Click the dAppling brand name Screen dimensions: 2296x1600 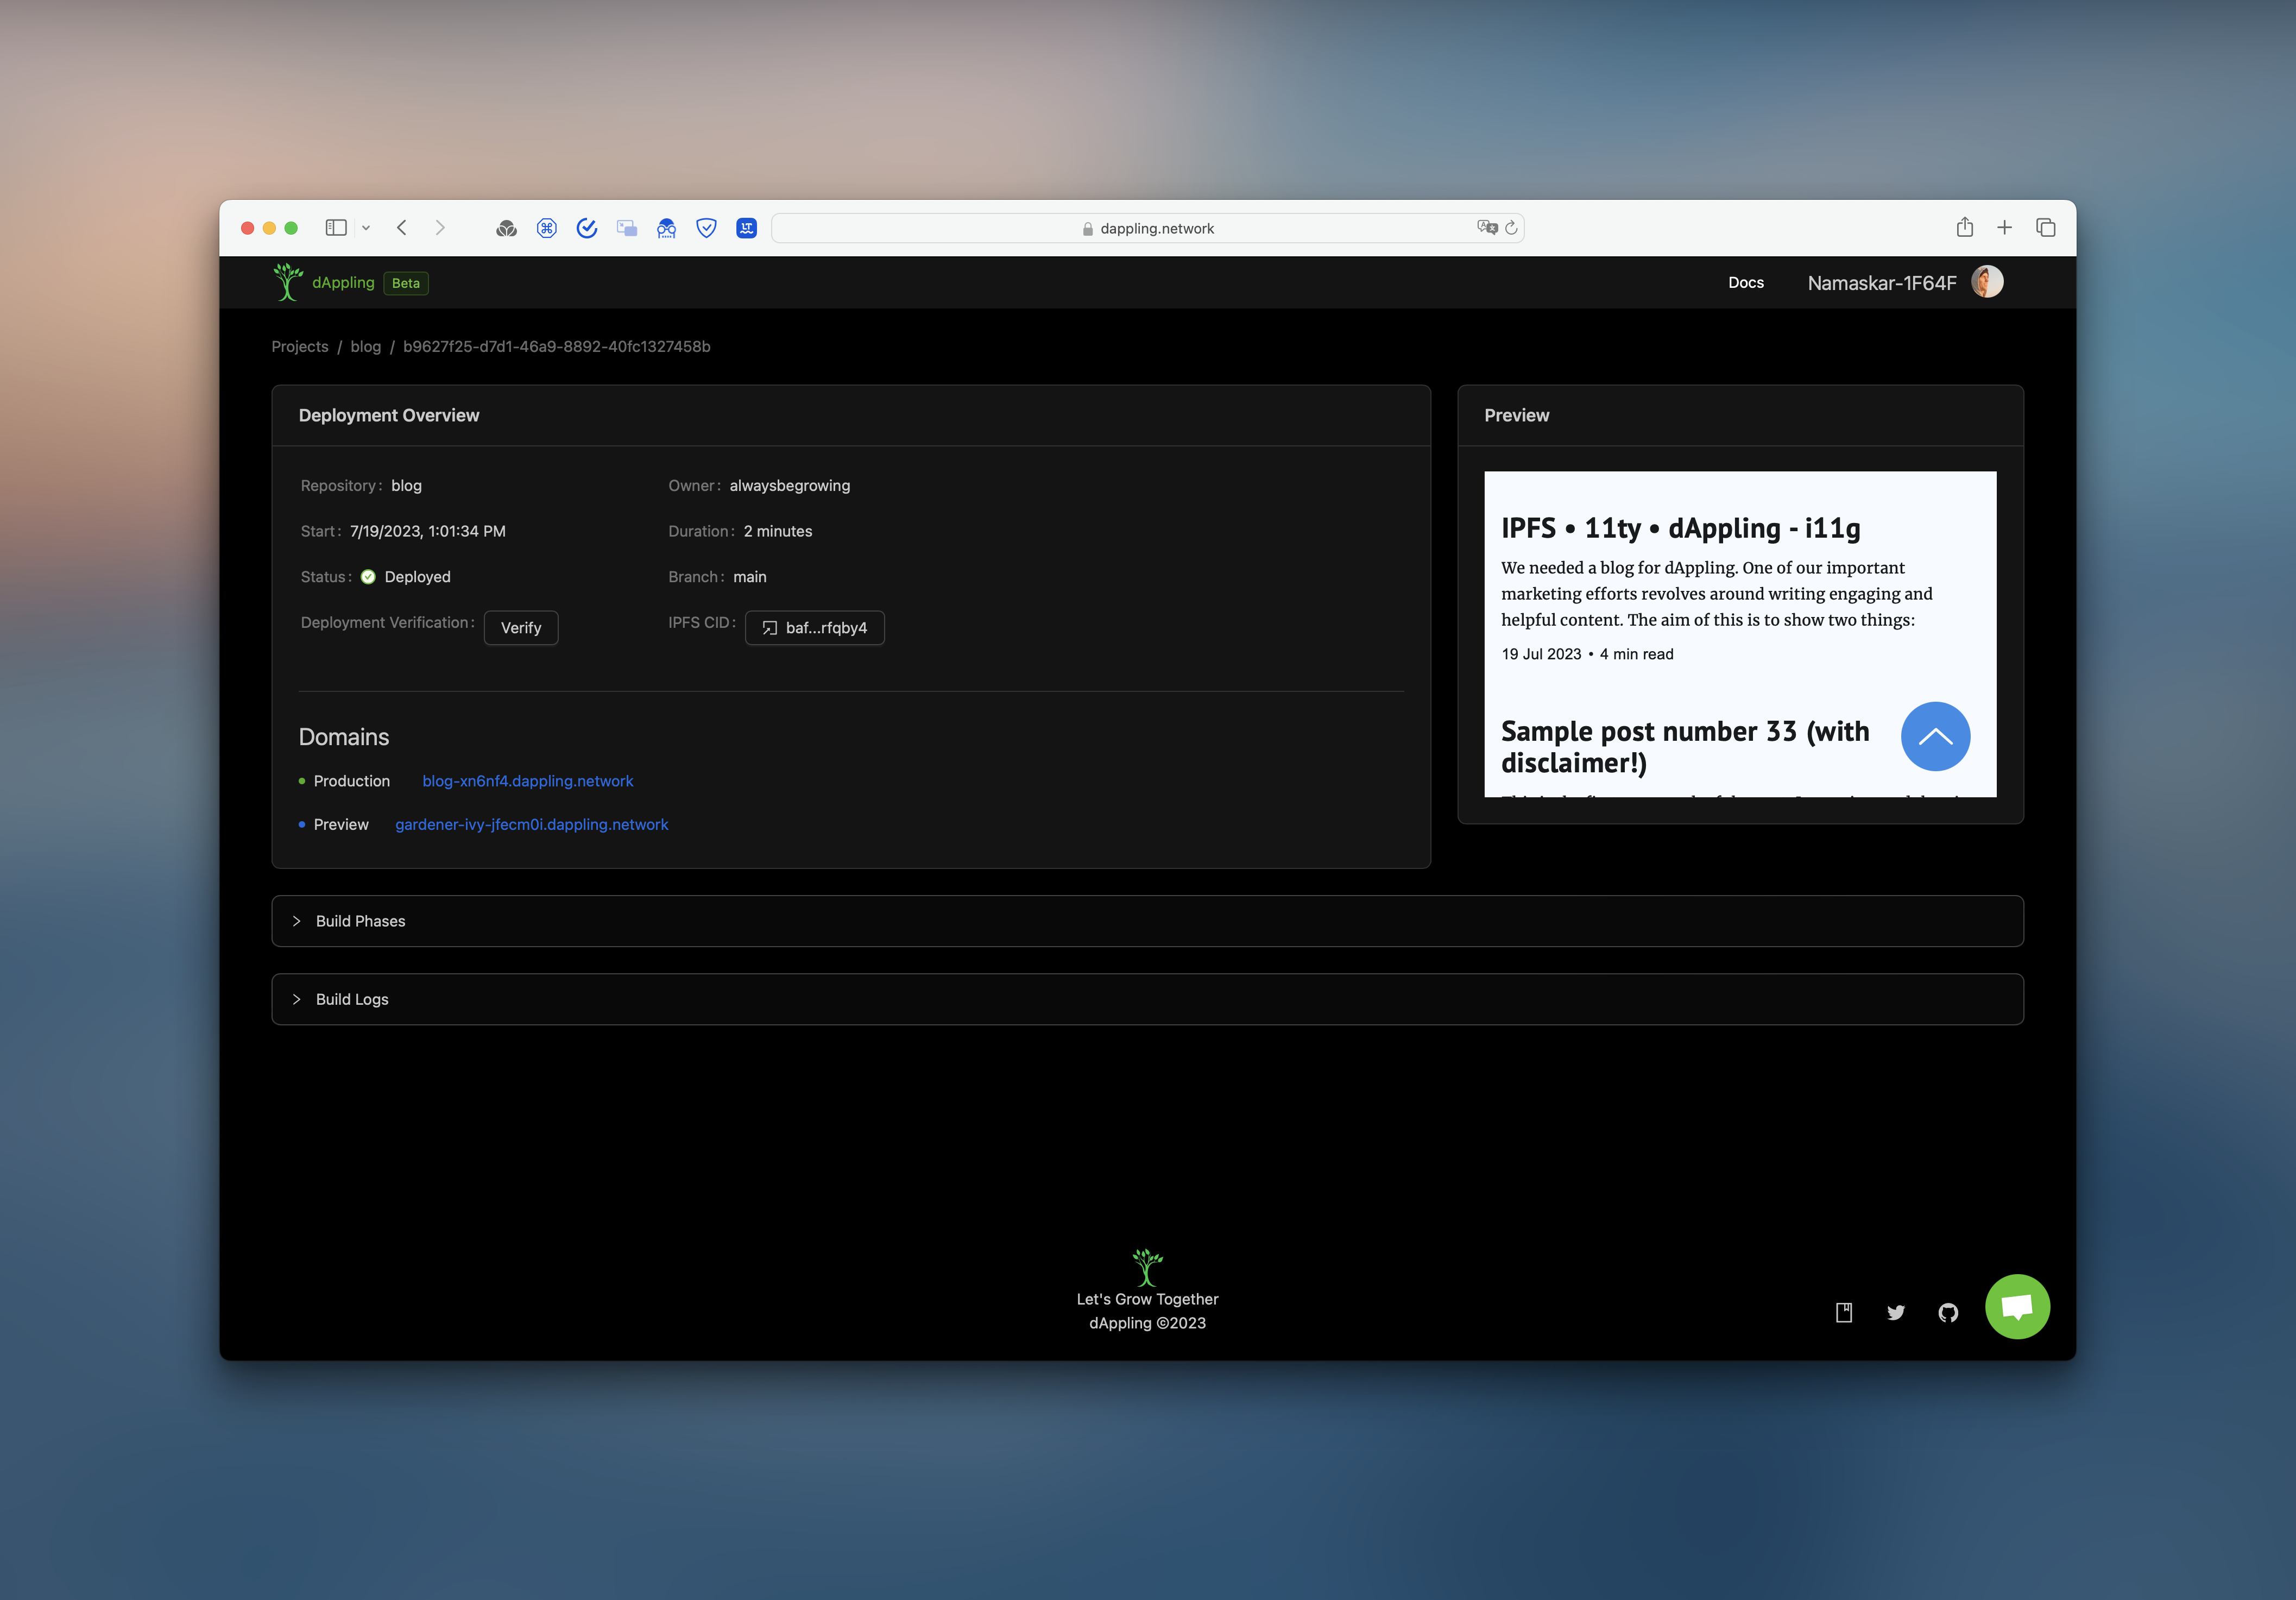tap(343, 283)
